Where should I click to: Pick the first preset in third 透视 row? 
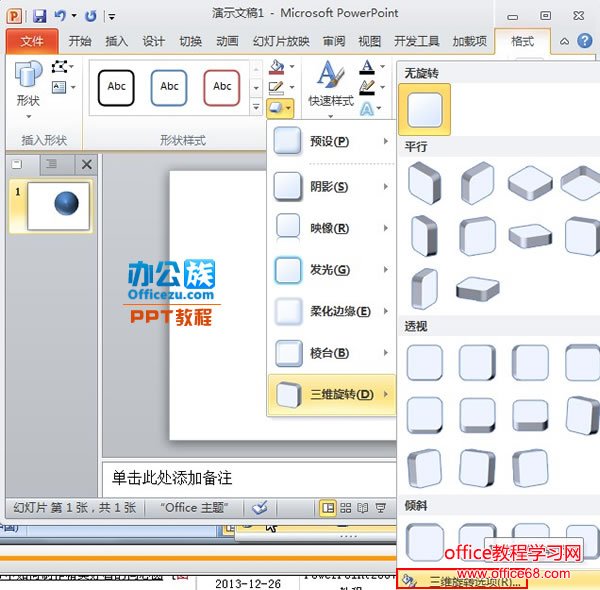tap(424, 468)
